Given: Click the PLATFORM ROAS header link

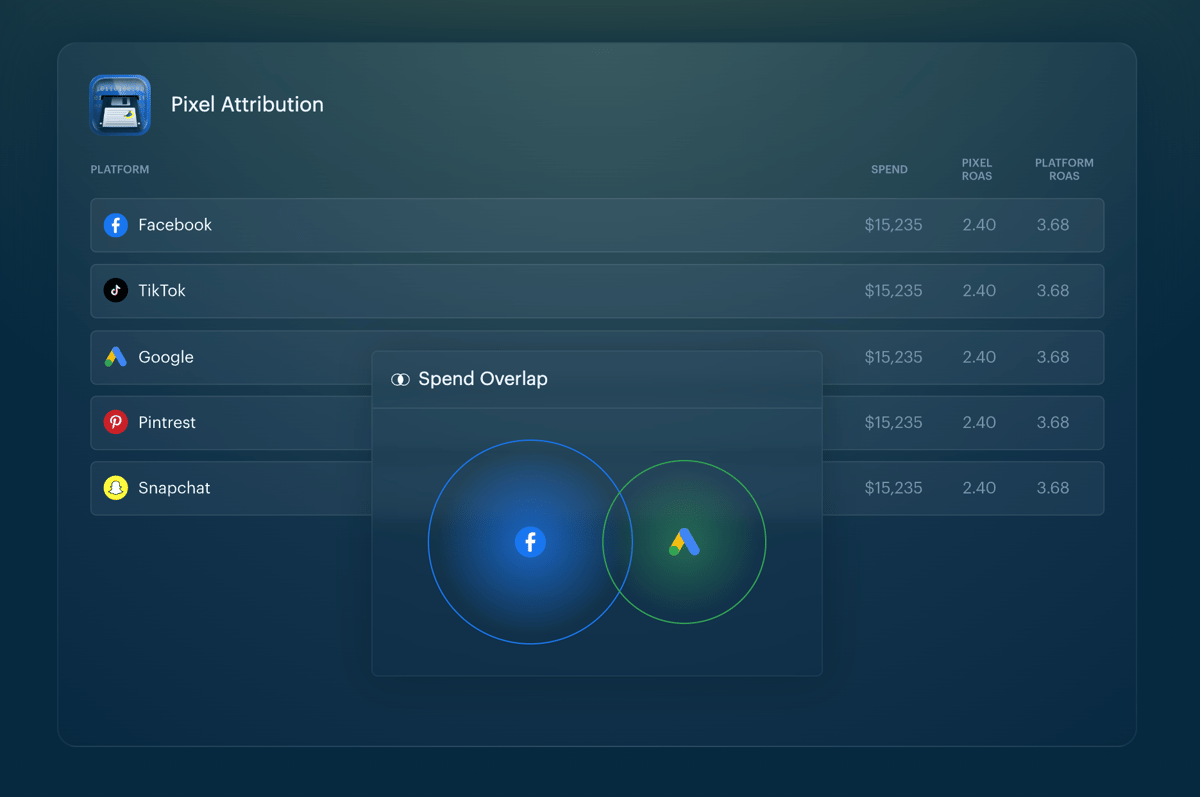Looking at the screenshot, I should [x=1064, y=169].
